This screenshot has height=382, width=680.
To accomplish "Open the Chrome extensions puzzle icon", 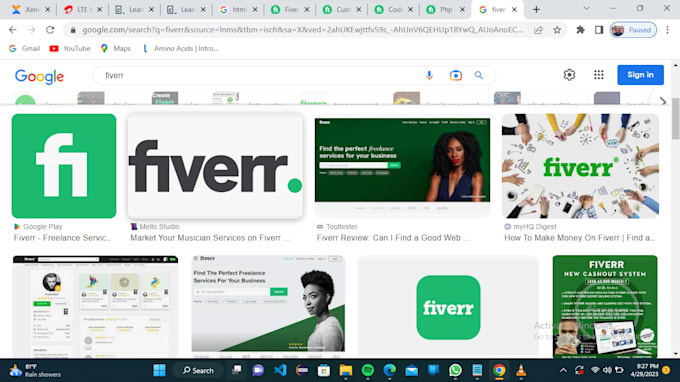I will 580,30.
